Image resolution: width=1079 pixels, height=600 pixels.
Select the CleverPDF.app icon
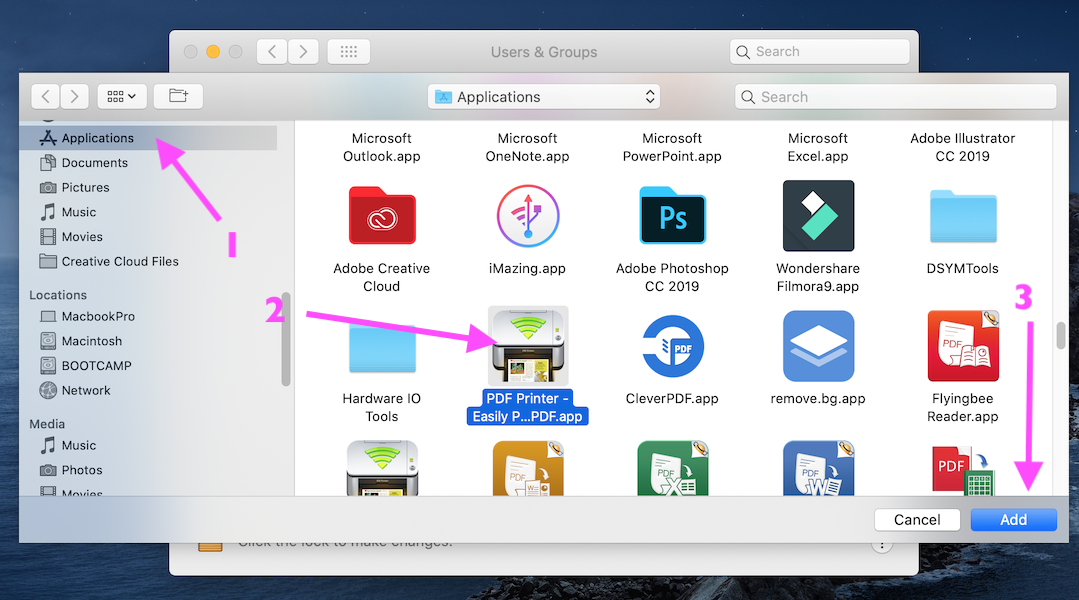(x=672, y=346)
